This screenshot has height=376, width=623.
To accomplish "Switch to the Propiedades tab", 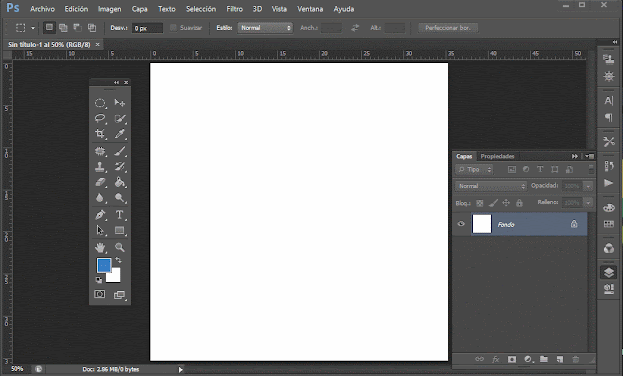I will click(x=497, y=156).
